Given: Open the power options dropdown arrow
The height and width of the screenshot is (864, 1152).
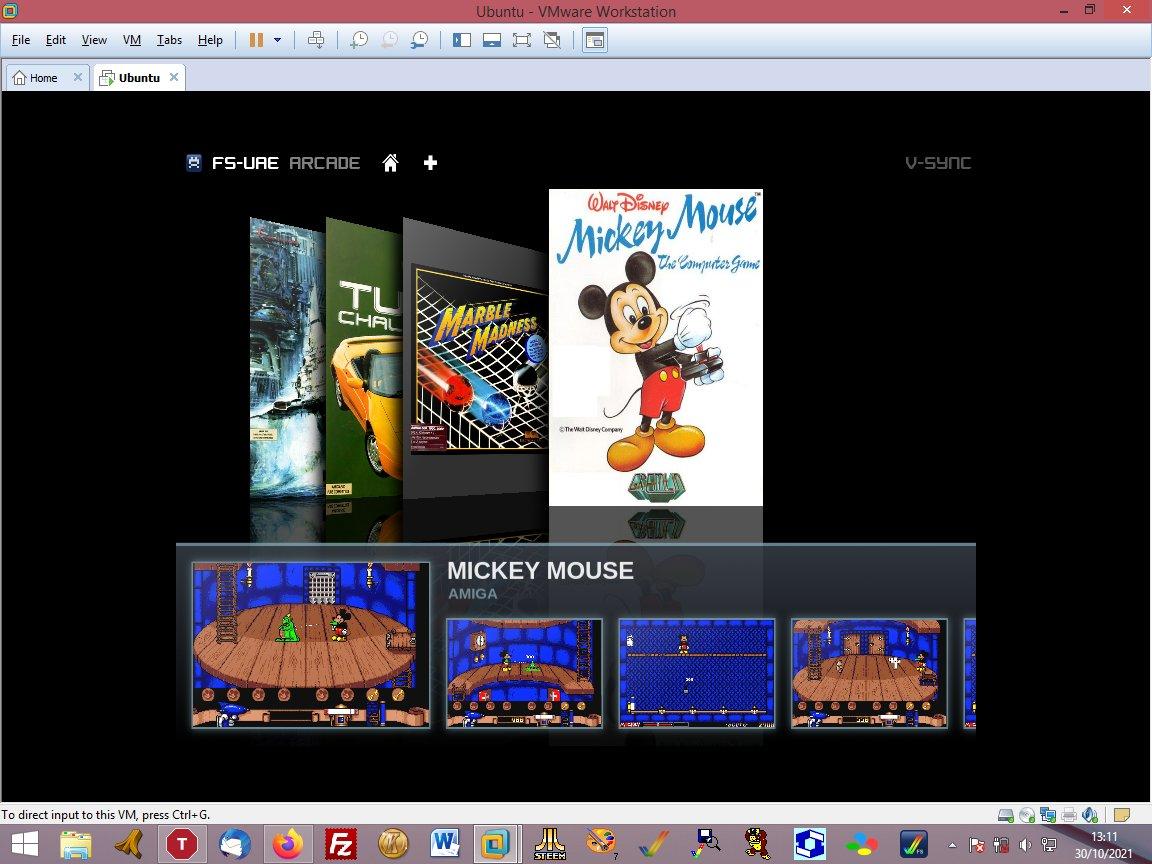Looking at the screenshot, I should (x=277, y=40).
